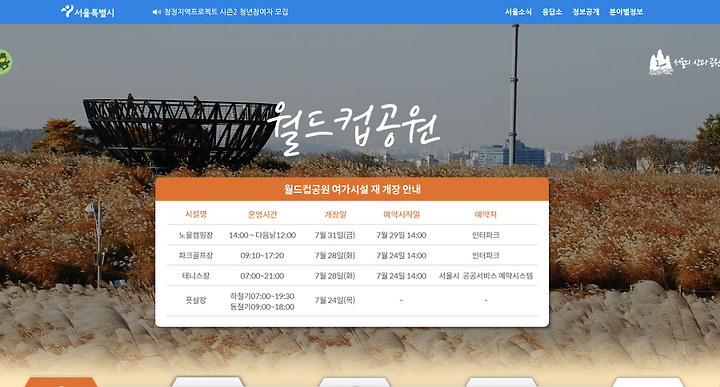This screenshot has height=387, width=720.
Task: Click 서울시 공공서비스 예약시스템 cell
Action: point(486,276)
